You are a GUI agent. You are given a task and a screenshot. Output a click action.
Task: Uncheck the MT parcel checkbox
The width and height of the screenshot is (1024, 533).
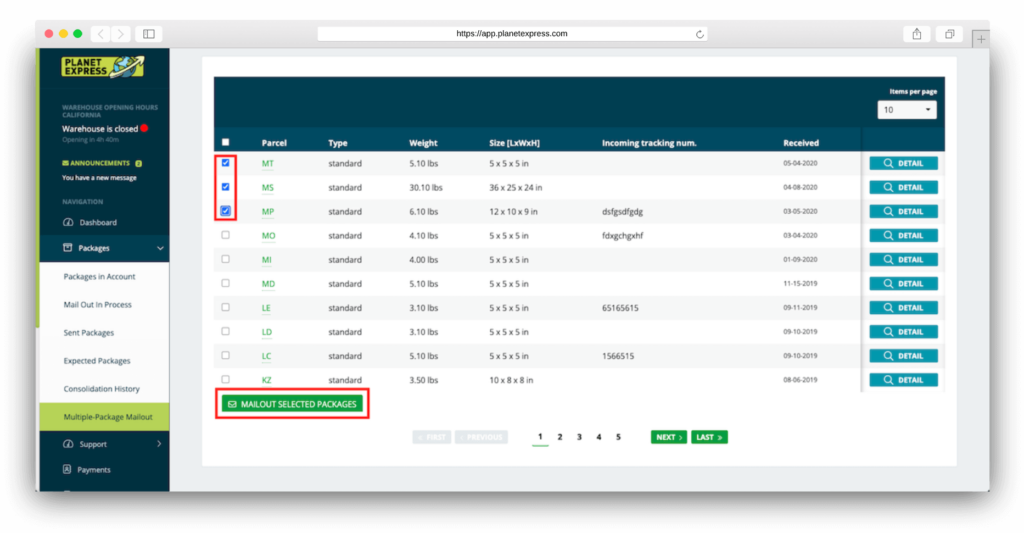pyautogui.click(x=225, y=163)
